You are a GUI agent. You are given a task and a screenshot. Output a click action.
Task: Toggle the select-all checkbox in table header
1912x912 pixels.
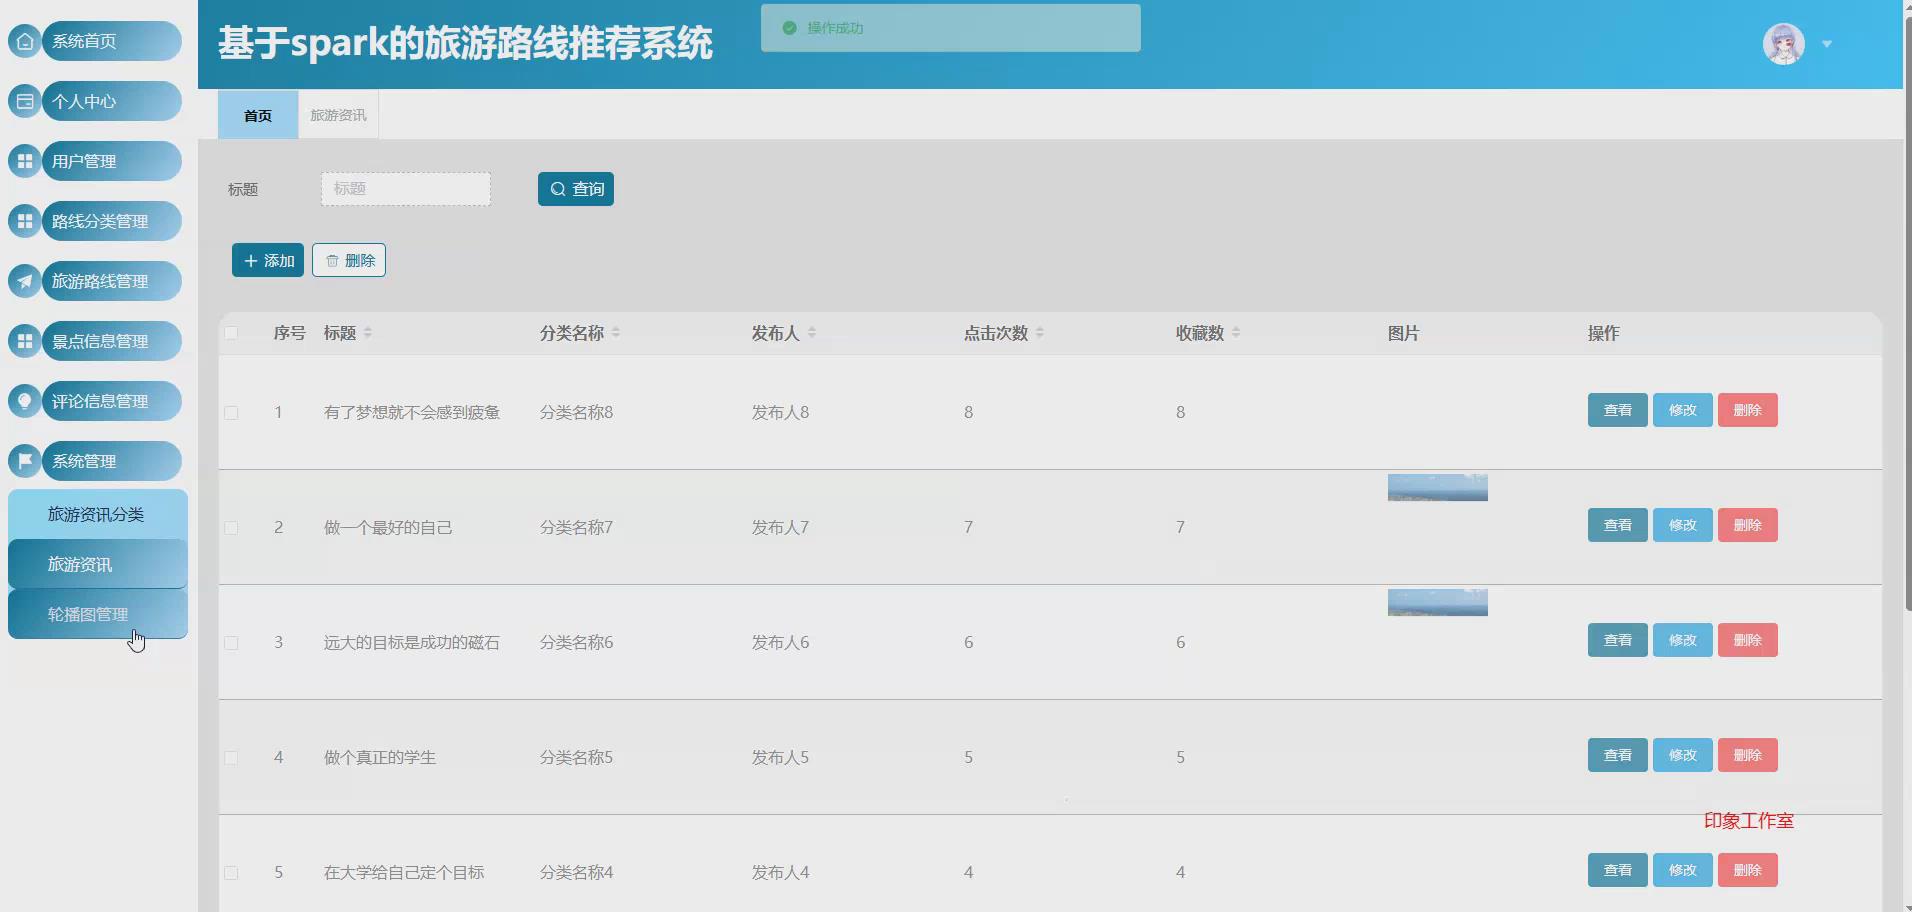coord(232,333)
